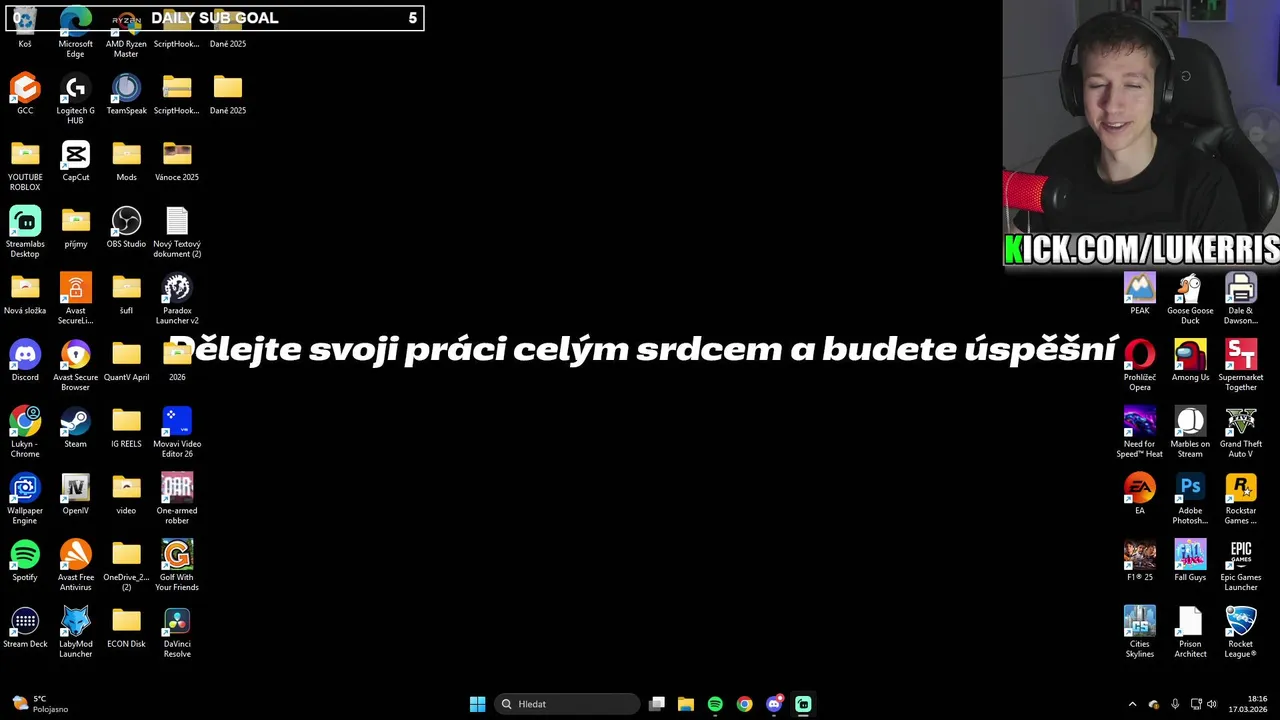Click the Hledat search box
The height and width of the screenshot is (720, 1280).
coord(567,704)
